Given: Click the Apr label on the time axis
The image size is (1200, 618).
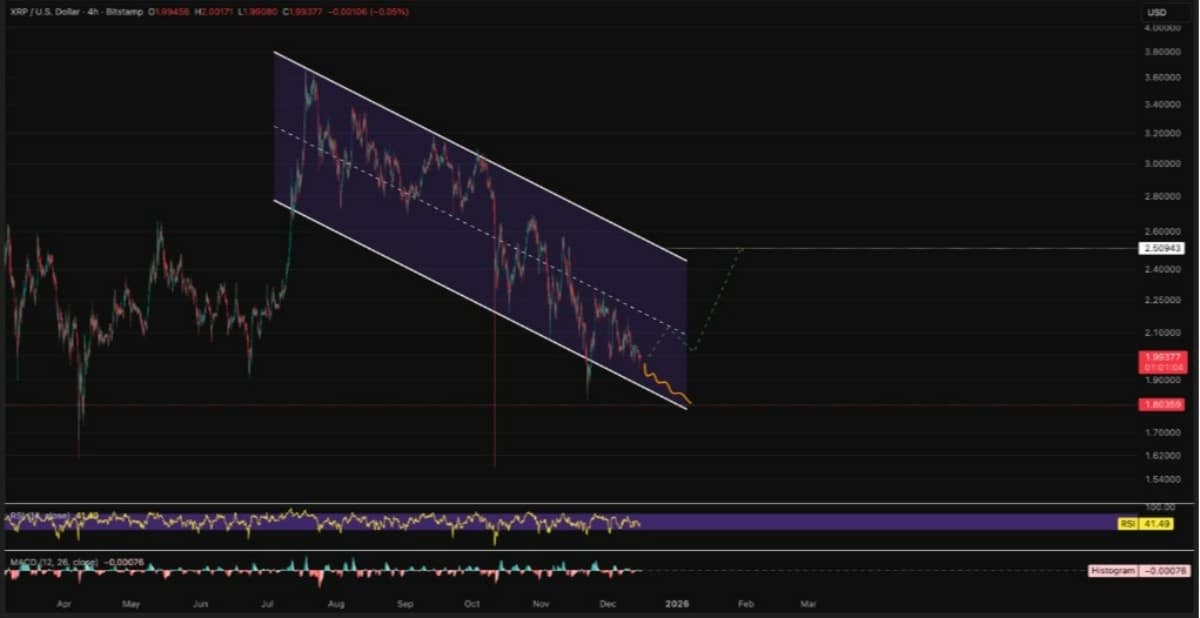Looking at the screenshot, I should point(63,604).
